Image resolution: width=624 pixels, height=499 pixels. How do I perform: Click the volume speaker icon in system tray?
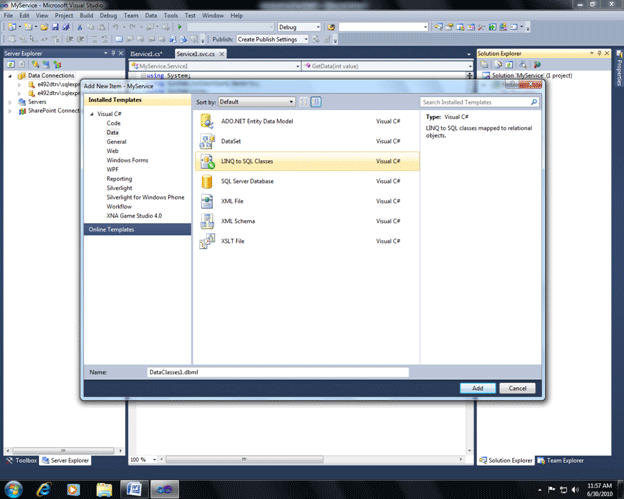(575, 489)
